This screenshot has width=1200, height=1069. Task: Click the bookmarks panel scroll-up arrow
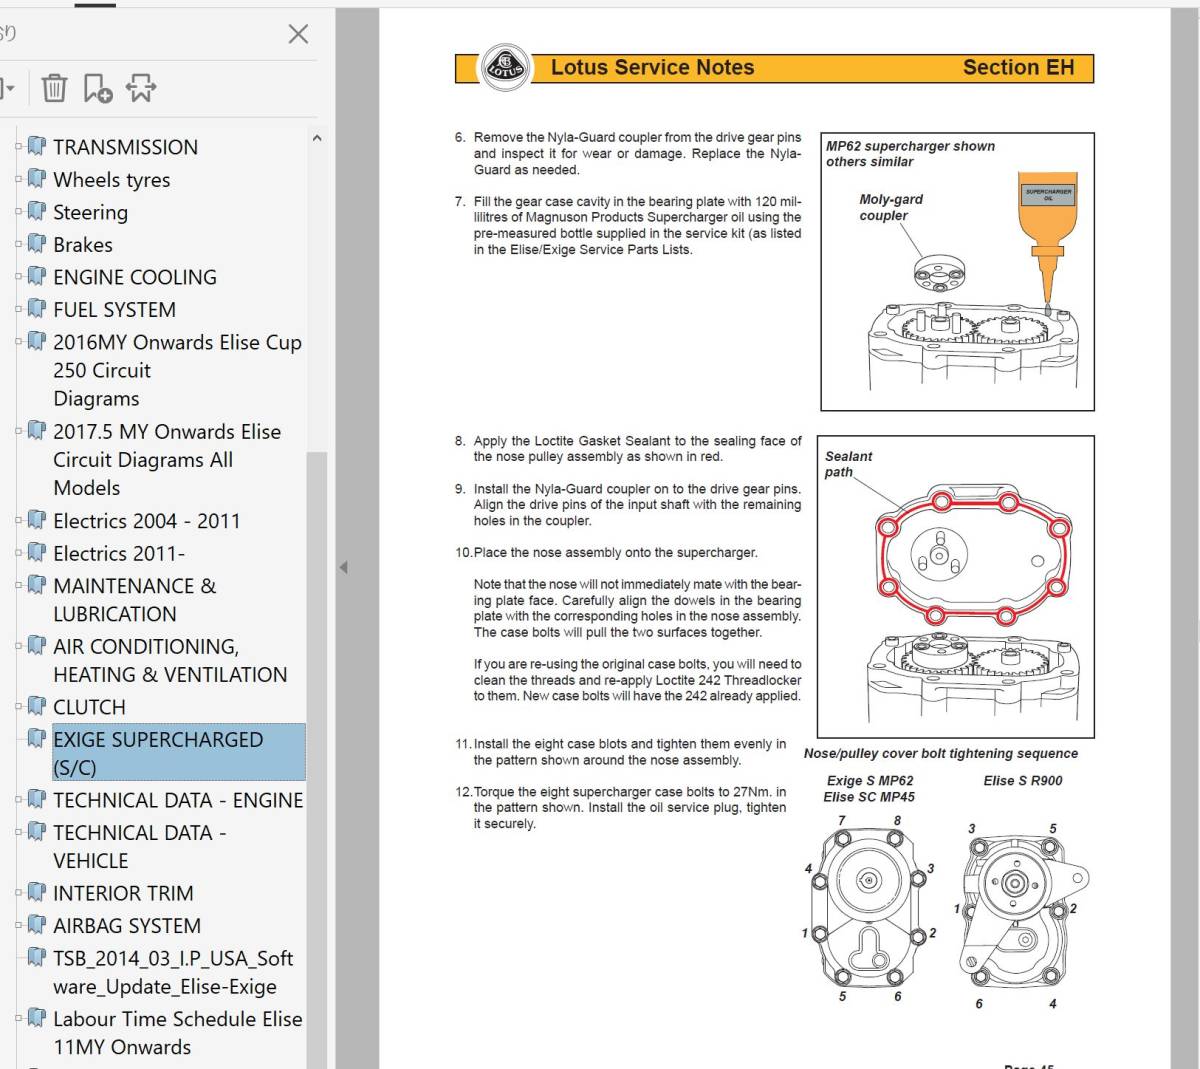tap(317, 138)
